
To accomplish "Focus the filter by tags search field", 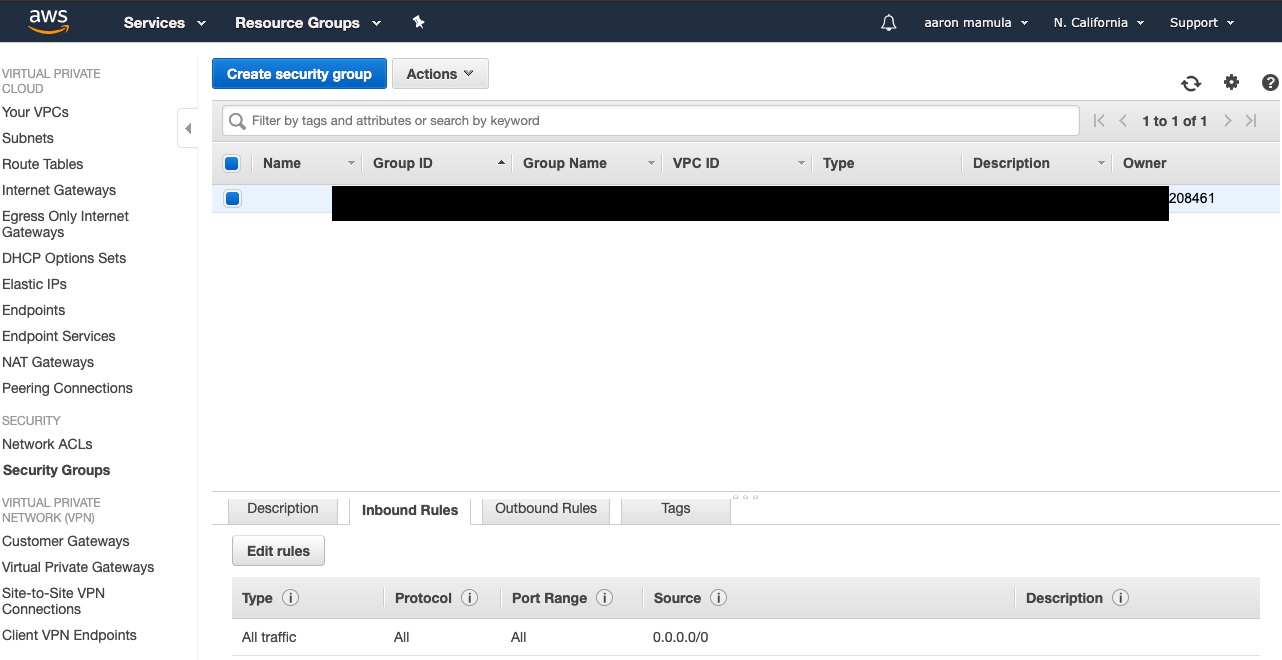I will pyautogui.click(x=650, y=121).
